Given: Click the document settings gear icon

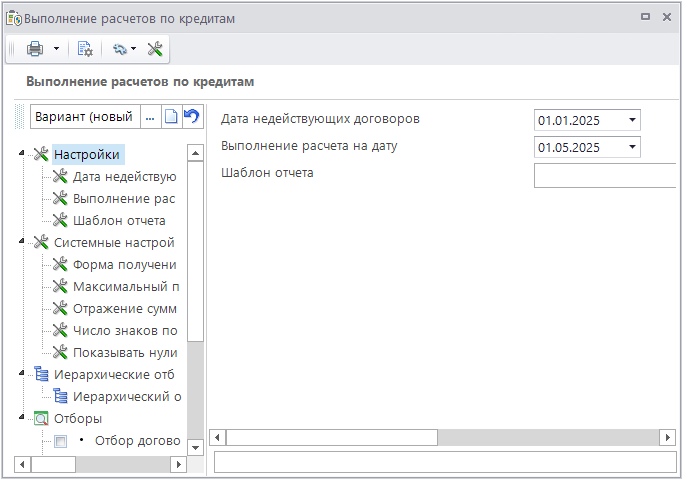Looking at the screenshot, I should pyautogui.click(x=85, y=48).
